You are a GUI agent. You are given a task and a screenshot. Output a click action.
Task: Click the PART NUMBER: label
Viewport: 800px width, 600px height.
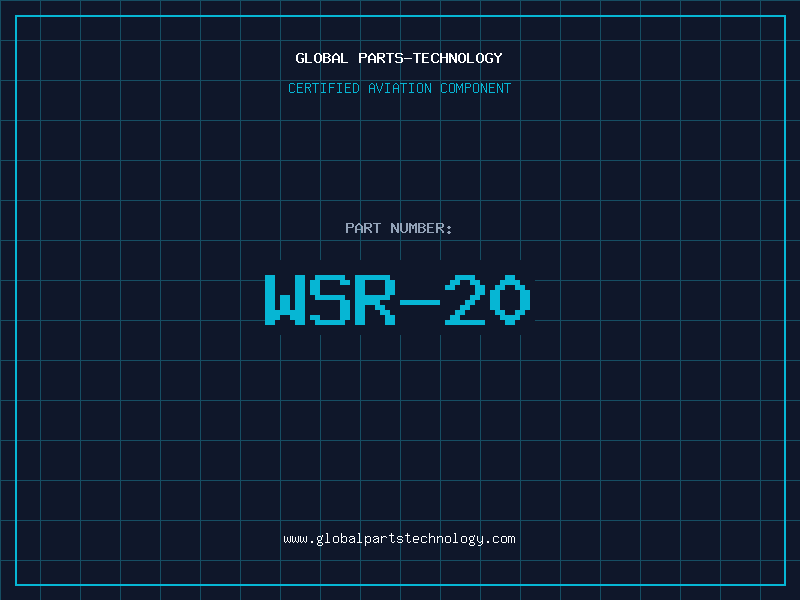pyautogui.click(x=399, y=229)
